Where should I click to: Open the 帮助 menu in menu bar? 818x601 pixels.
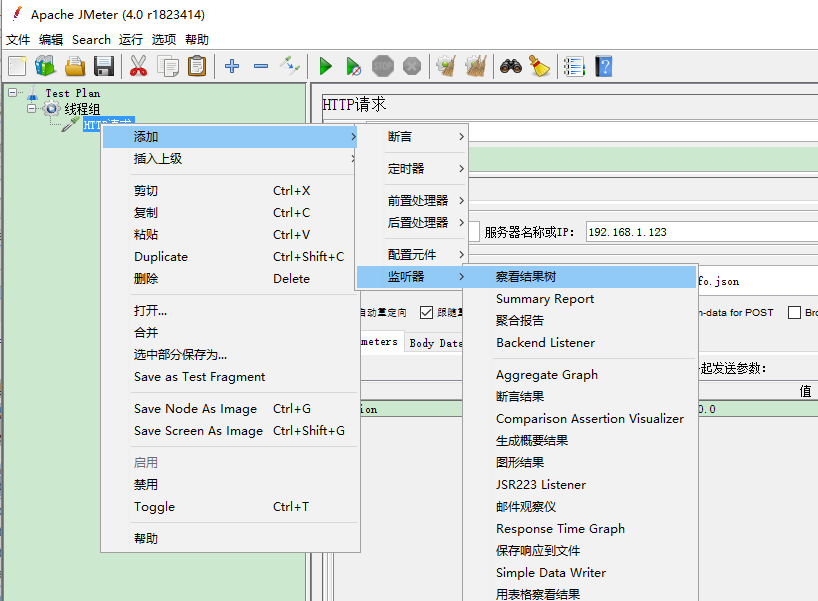[197, 40]
